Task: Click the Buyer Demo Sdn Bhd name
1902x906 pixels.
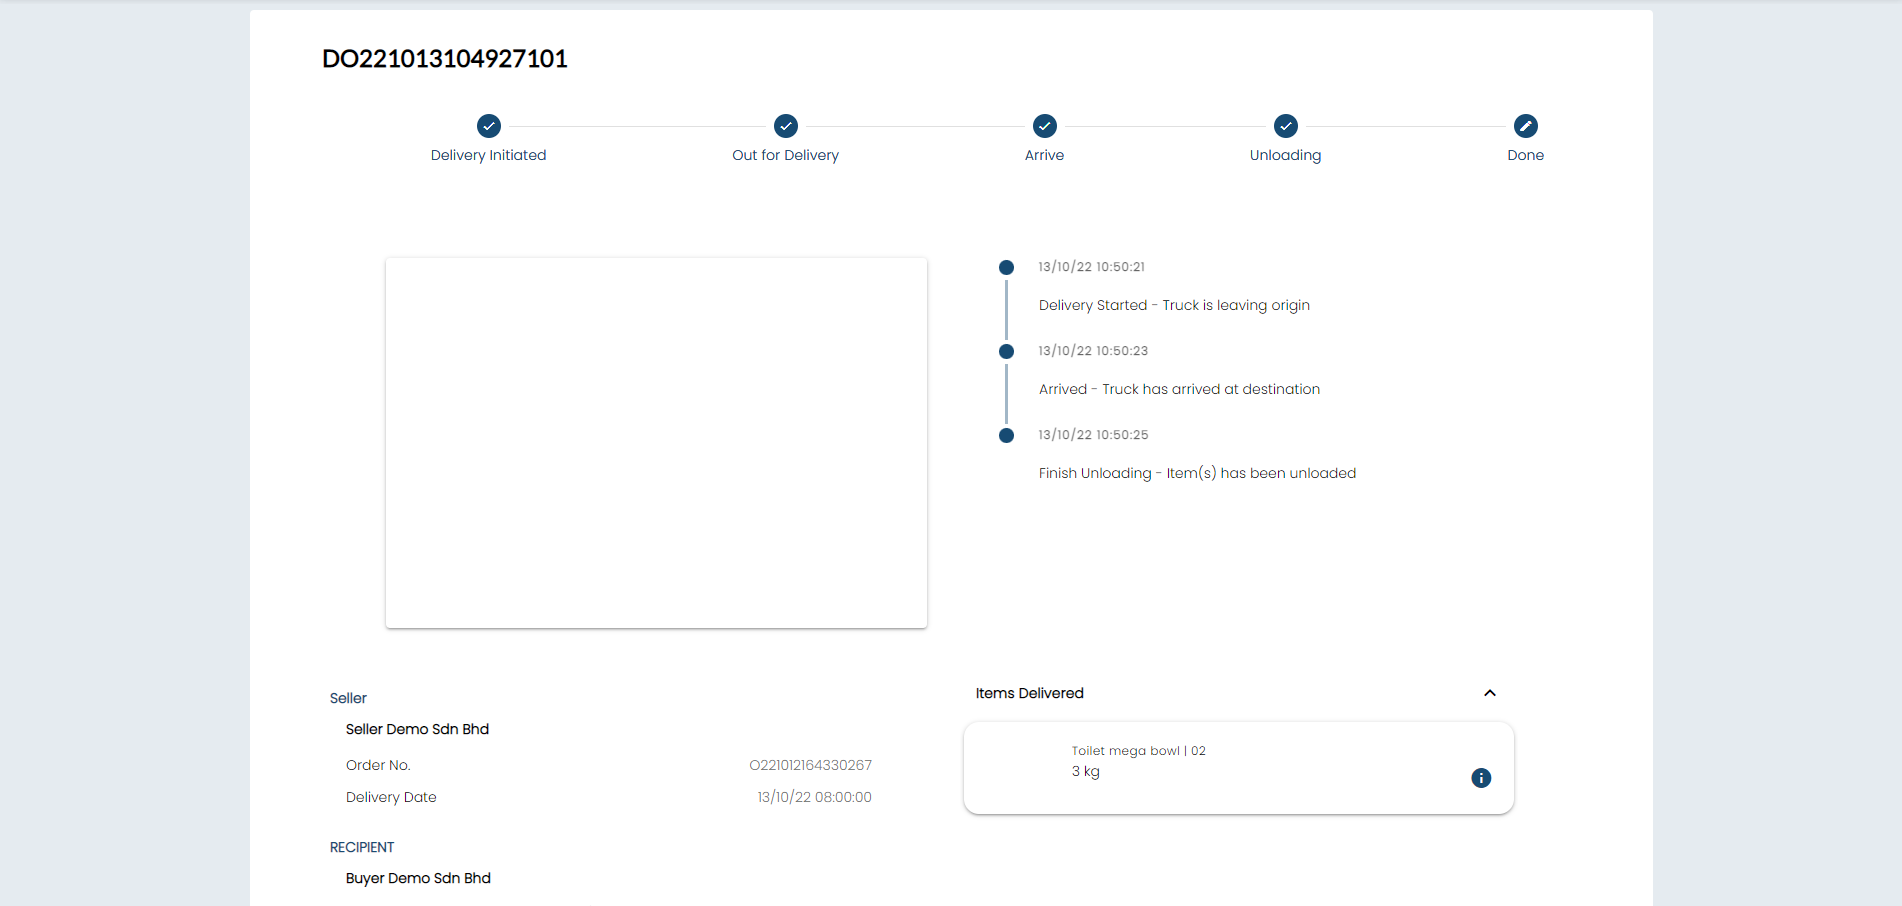Action: coord(418,878)
